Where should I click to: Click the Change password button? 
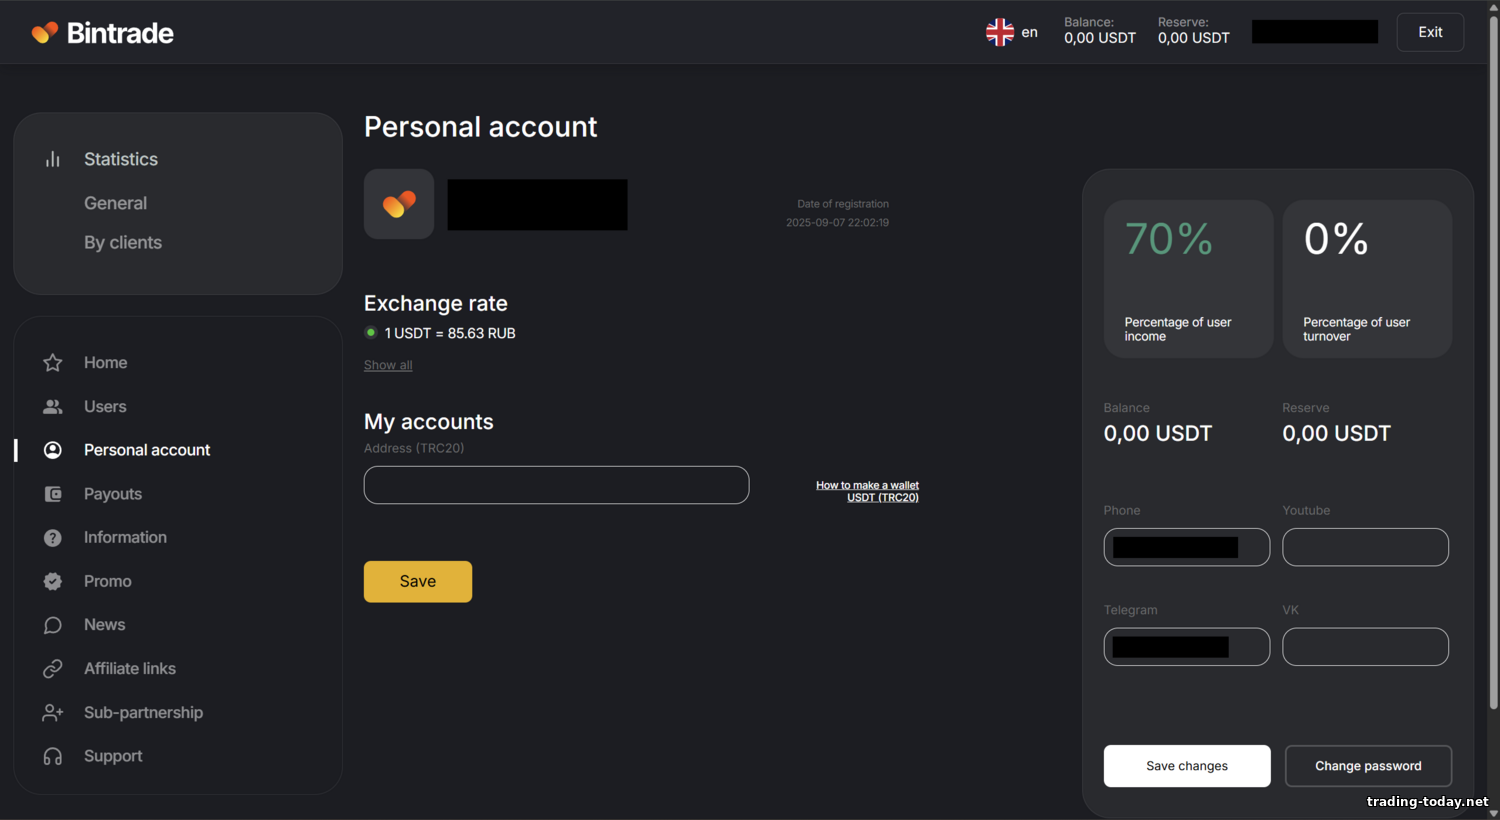tap(1368, 766)
